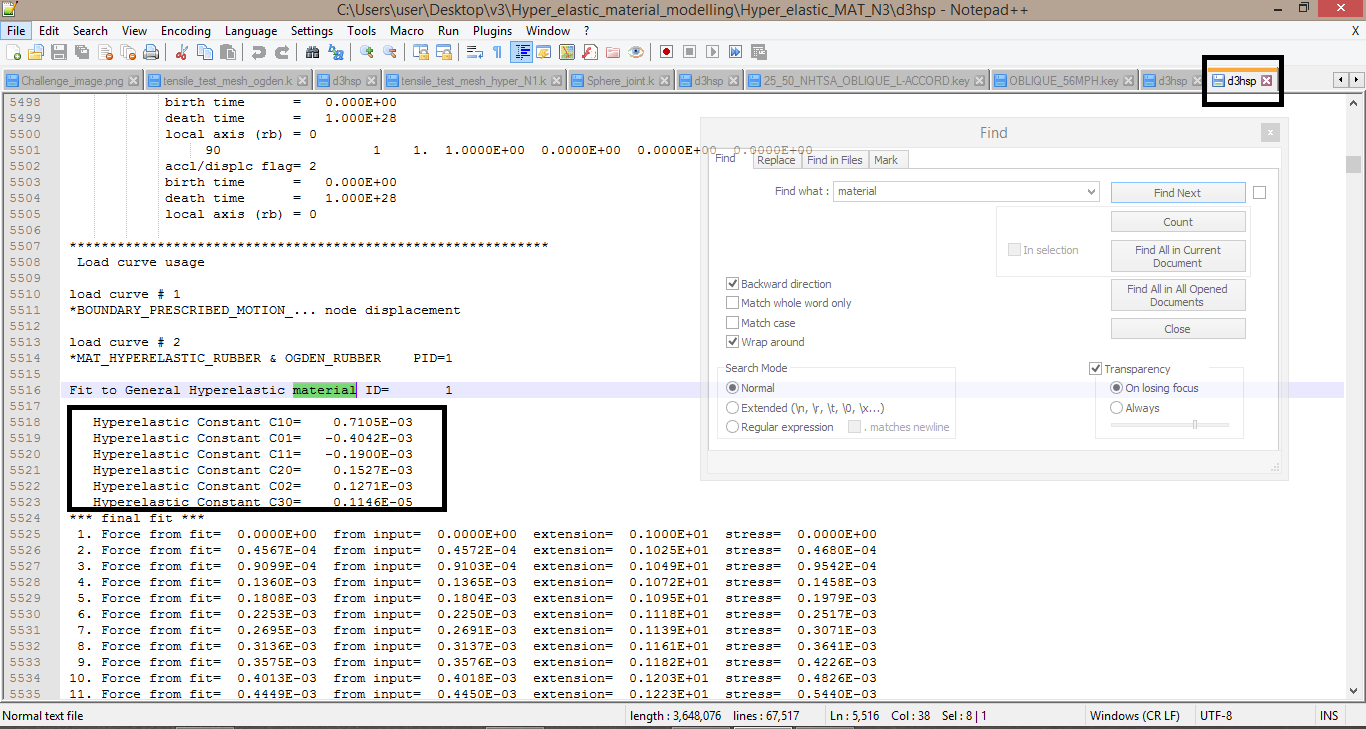Expand the Find what history dropdown
This screenshot has height=729, width=1366.
[x=1091, y=191]
